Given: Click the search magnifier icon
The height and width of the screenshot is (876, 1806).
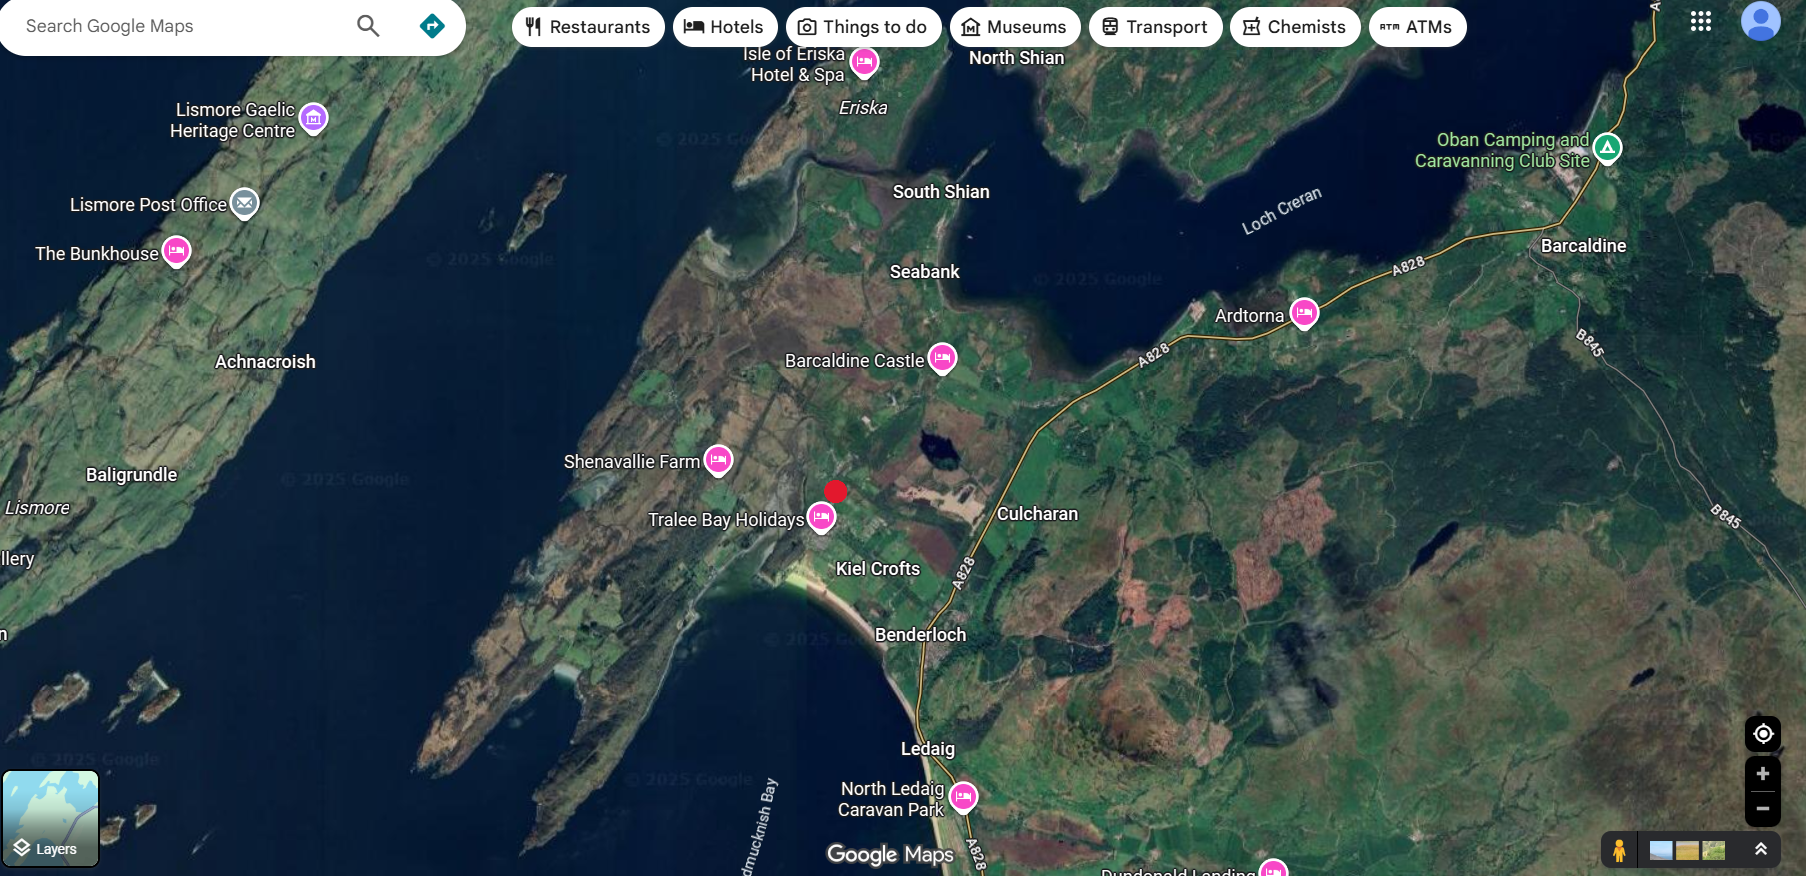Looking at the screenshot, I should tap(368, 26).
